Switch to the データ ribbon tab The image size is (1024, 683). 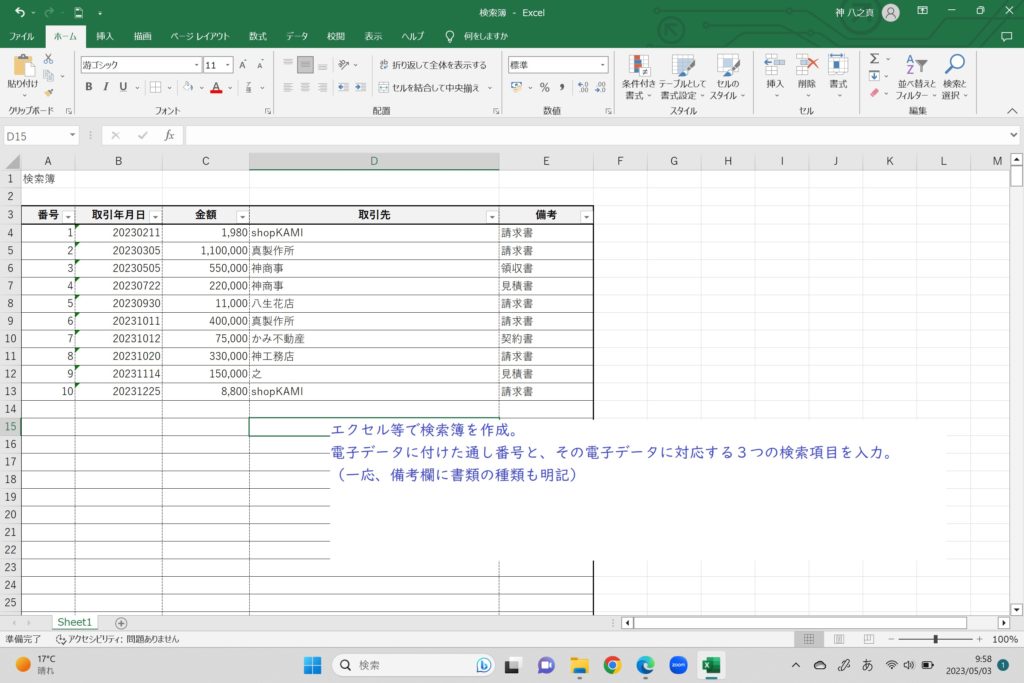[x=297, y=36]
